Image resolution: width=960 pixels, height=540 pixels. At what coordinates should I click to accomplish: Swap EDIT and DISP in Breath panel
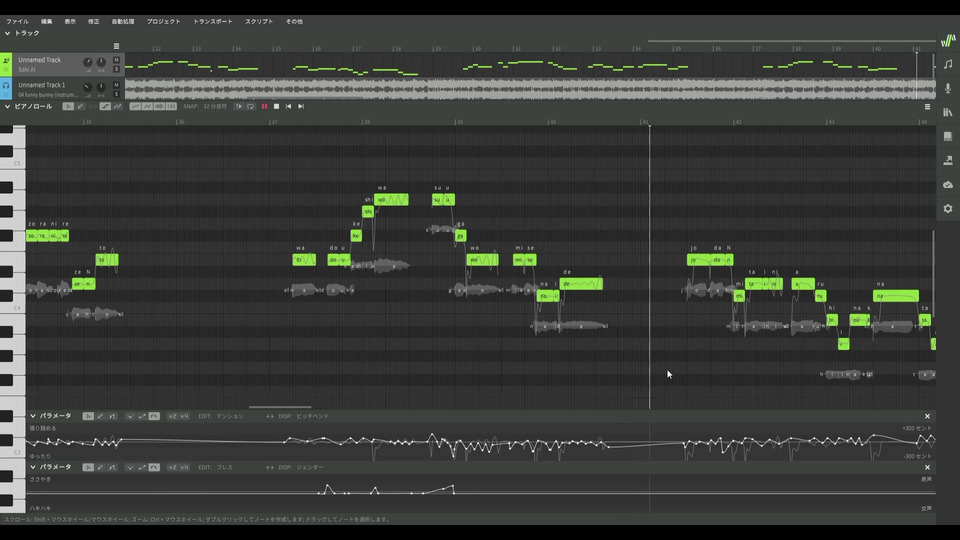[270, 467]
